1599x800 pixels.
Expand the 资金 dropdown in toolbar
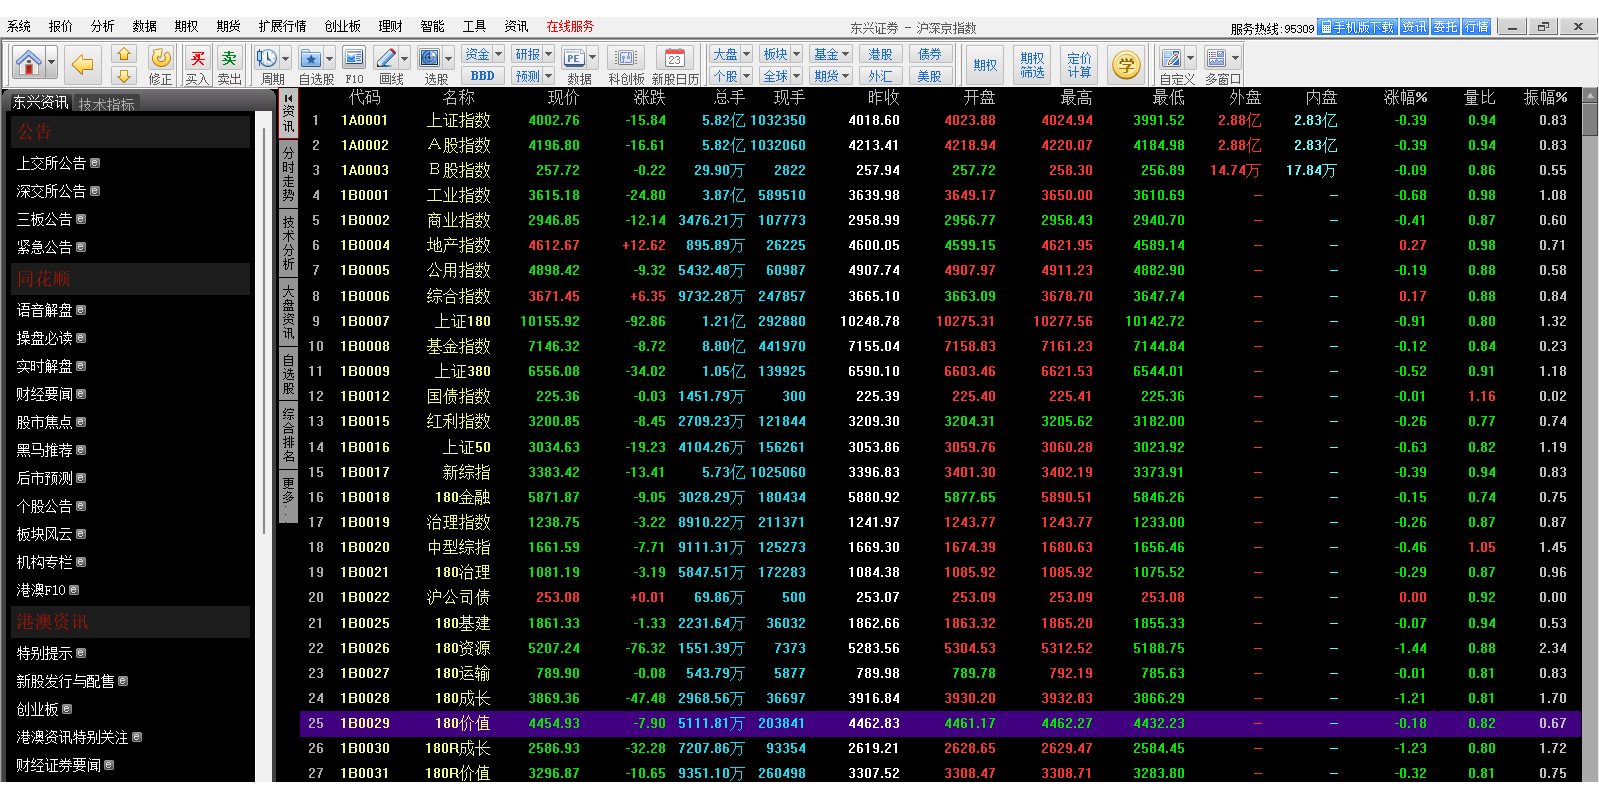coord(498,54)
